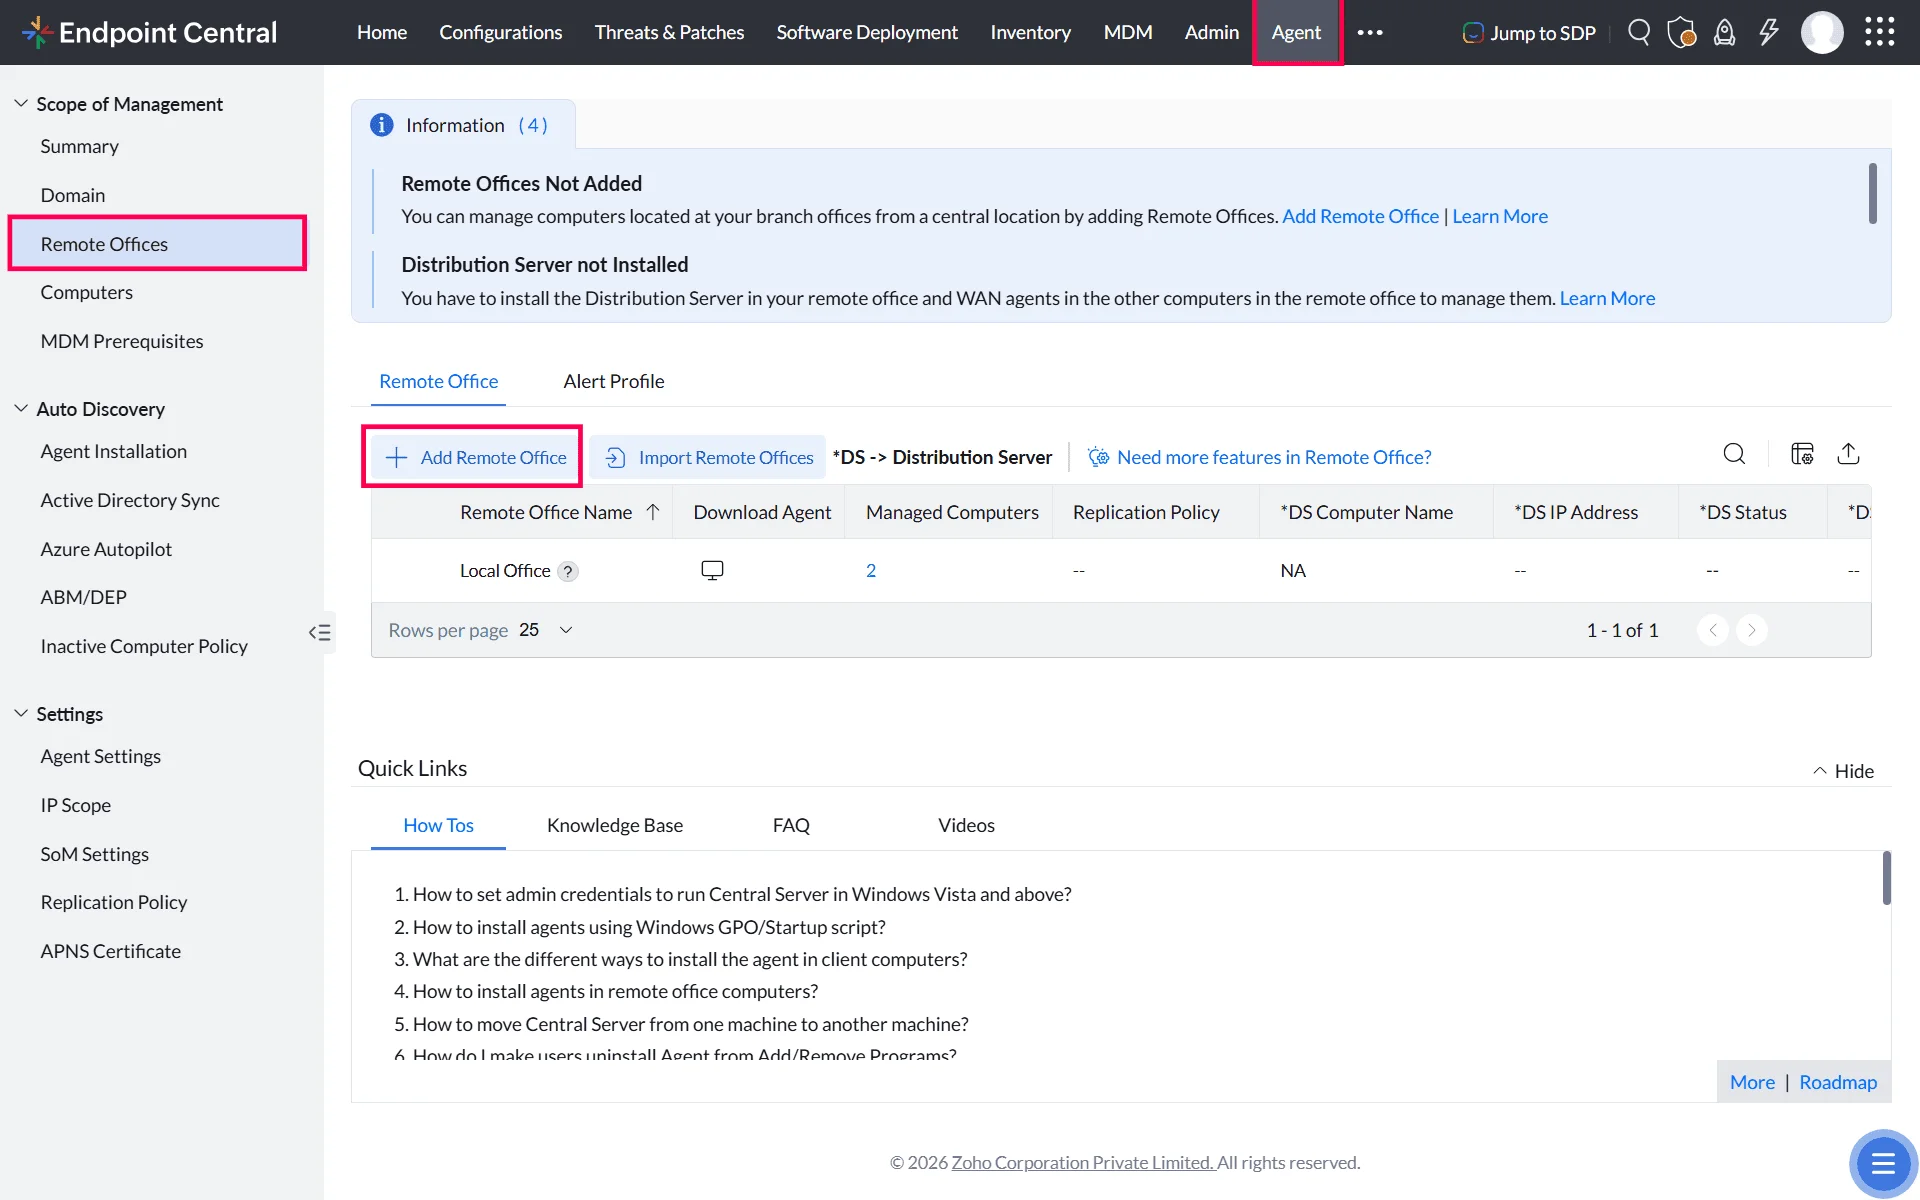
Task: Open the quick actions lightning bolt icon
Action: (1769, 32)
